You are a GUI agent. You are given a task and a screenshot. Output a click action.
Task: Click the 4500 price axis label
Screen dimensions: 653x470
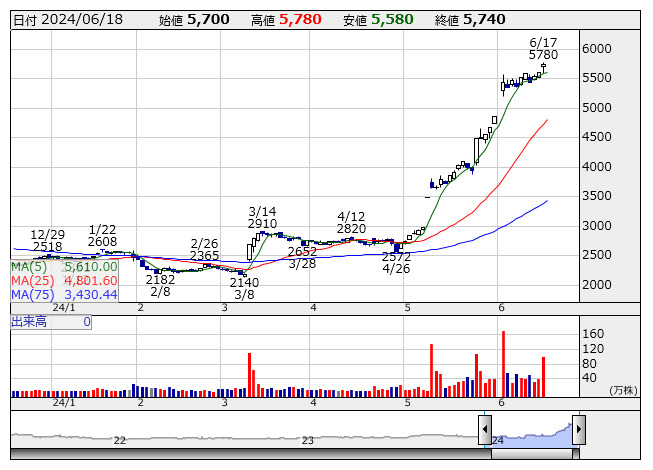[x=597, y=137]
